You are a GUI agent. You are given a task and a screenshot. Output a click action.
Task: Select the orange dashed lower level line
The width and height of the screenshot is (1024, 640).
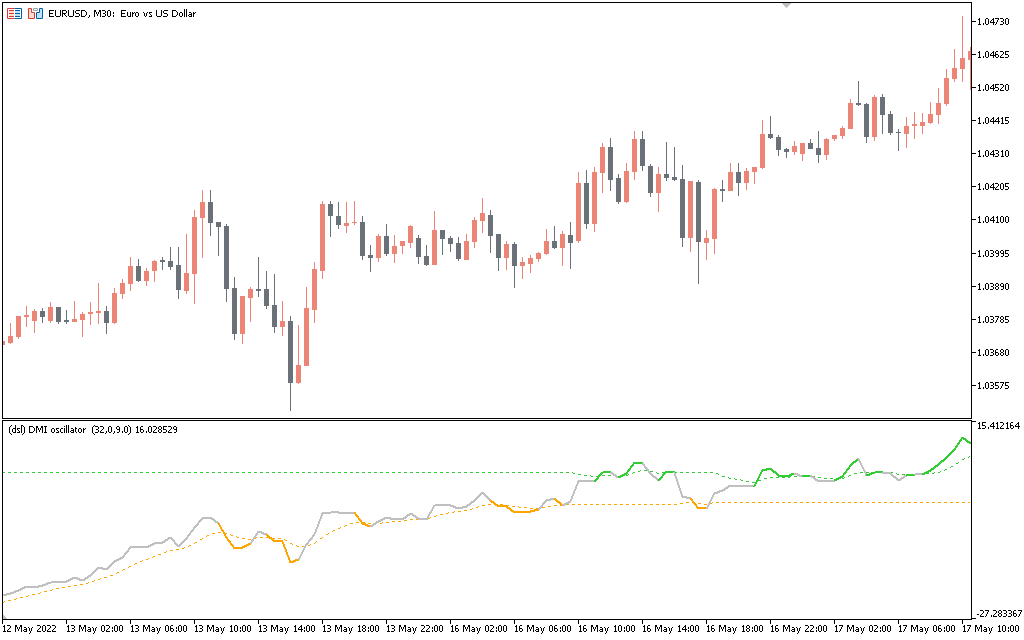click(850, 502)
